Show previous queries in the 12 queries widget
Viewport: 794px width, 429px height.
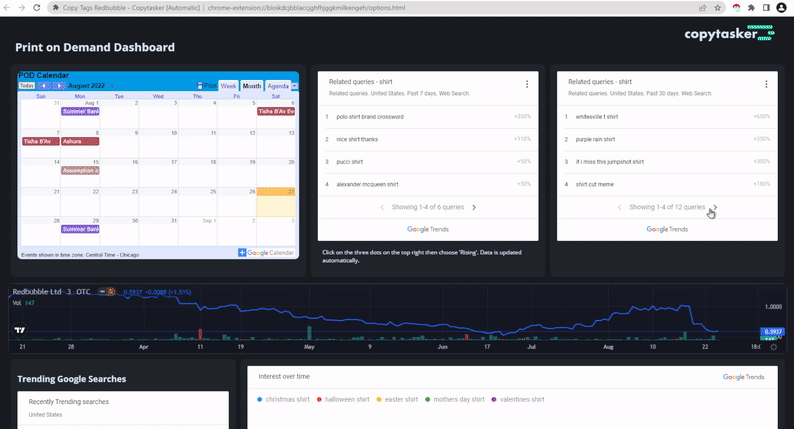point(619,207)
